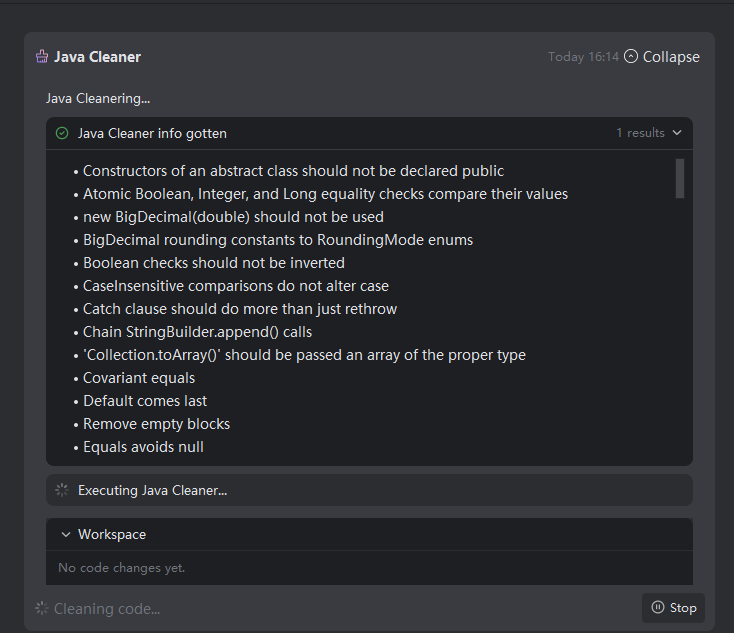The width and height of the screenshot is (734, 633).
Task: Click the green checkmark success icon
Action: pyautogui.click(x=62, y=133)
